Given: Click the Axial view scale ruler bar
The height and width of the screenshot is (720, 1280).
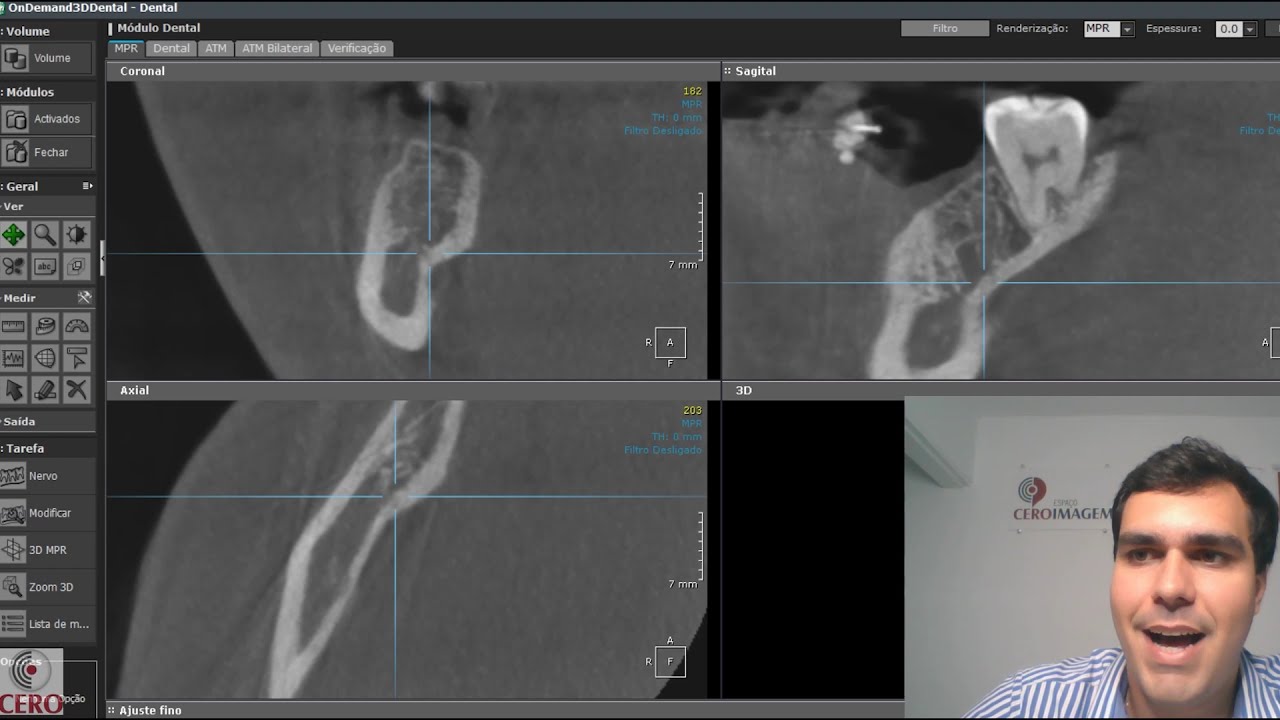Looking at the screenshot, I should click(x=700, y=545).
